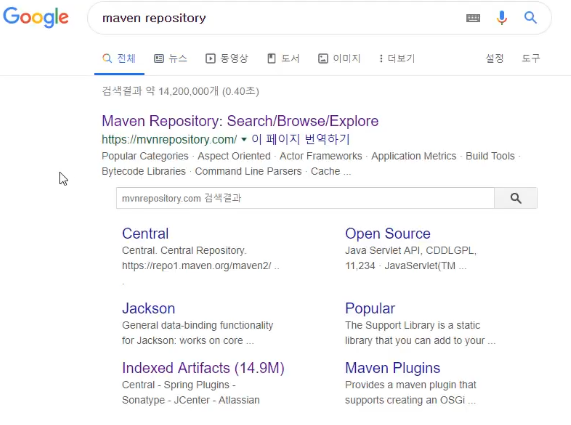Click 'General data-binding functionality' snippet text
This screenshot has height=425, width=571.
click(x=197, y=325)
